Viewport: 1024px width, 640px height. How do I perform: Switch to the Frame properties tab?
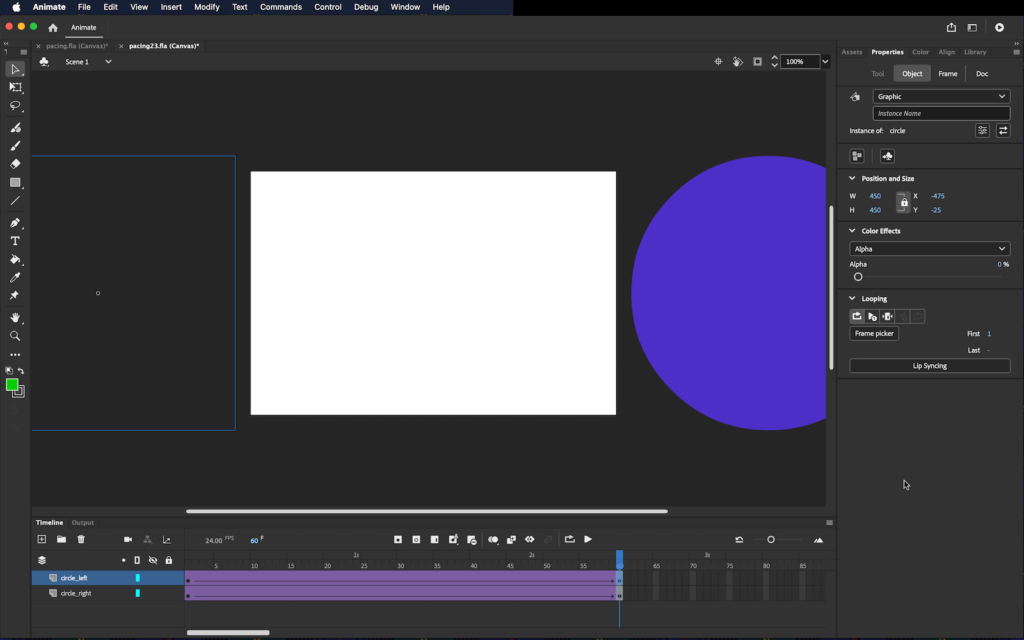947,73
